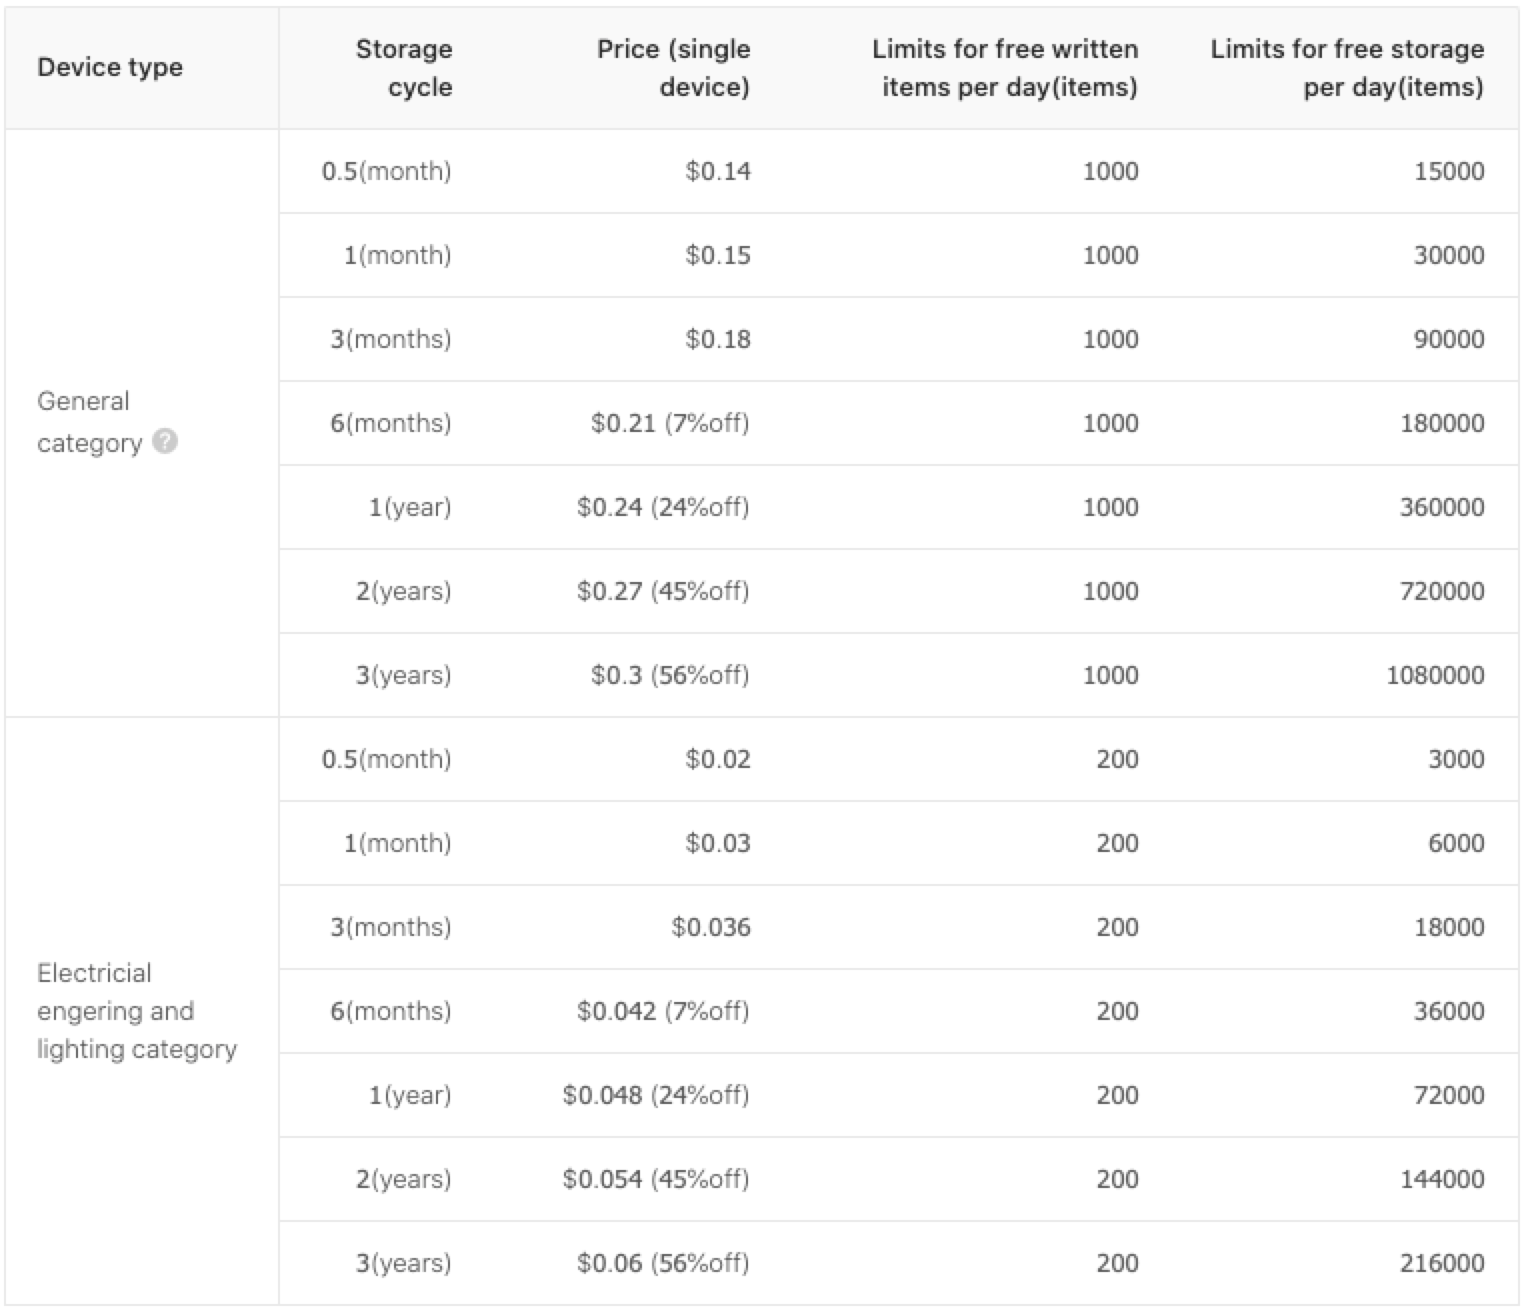
Task: Click the Price (single device) header
Action: (673, 68)
